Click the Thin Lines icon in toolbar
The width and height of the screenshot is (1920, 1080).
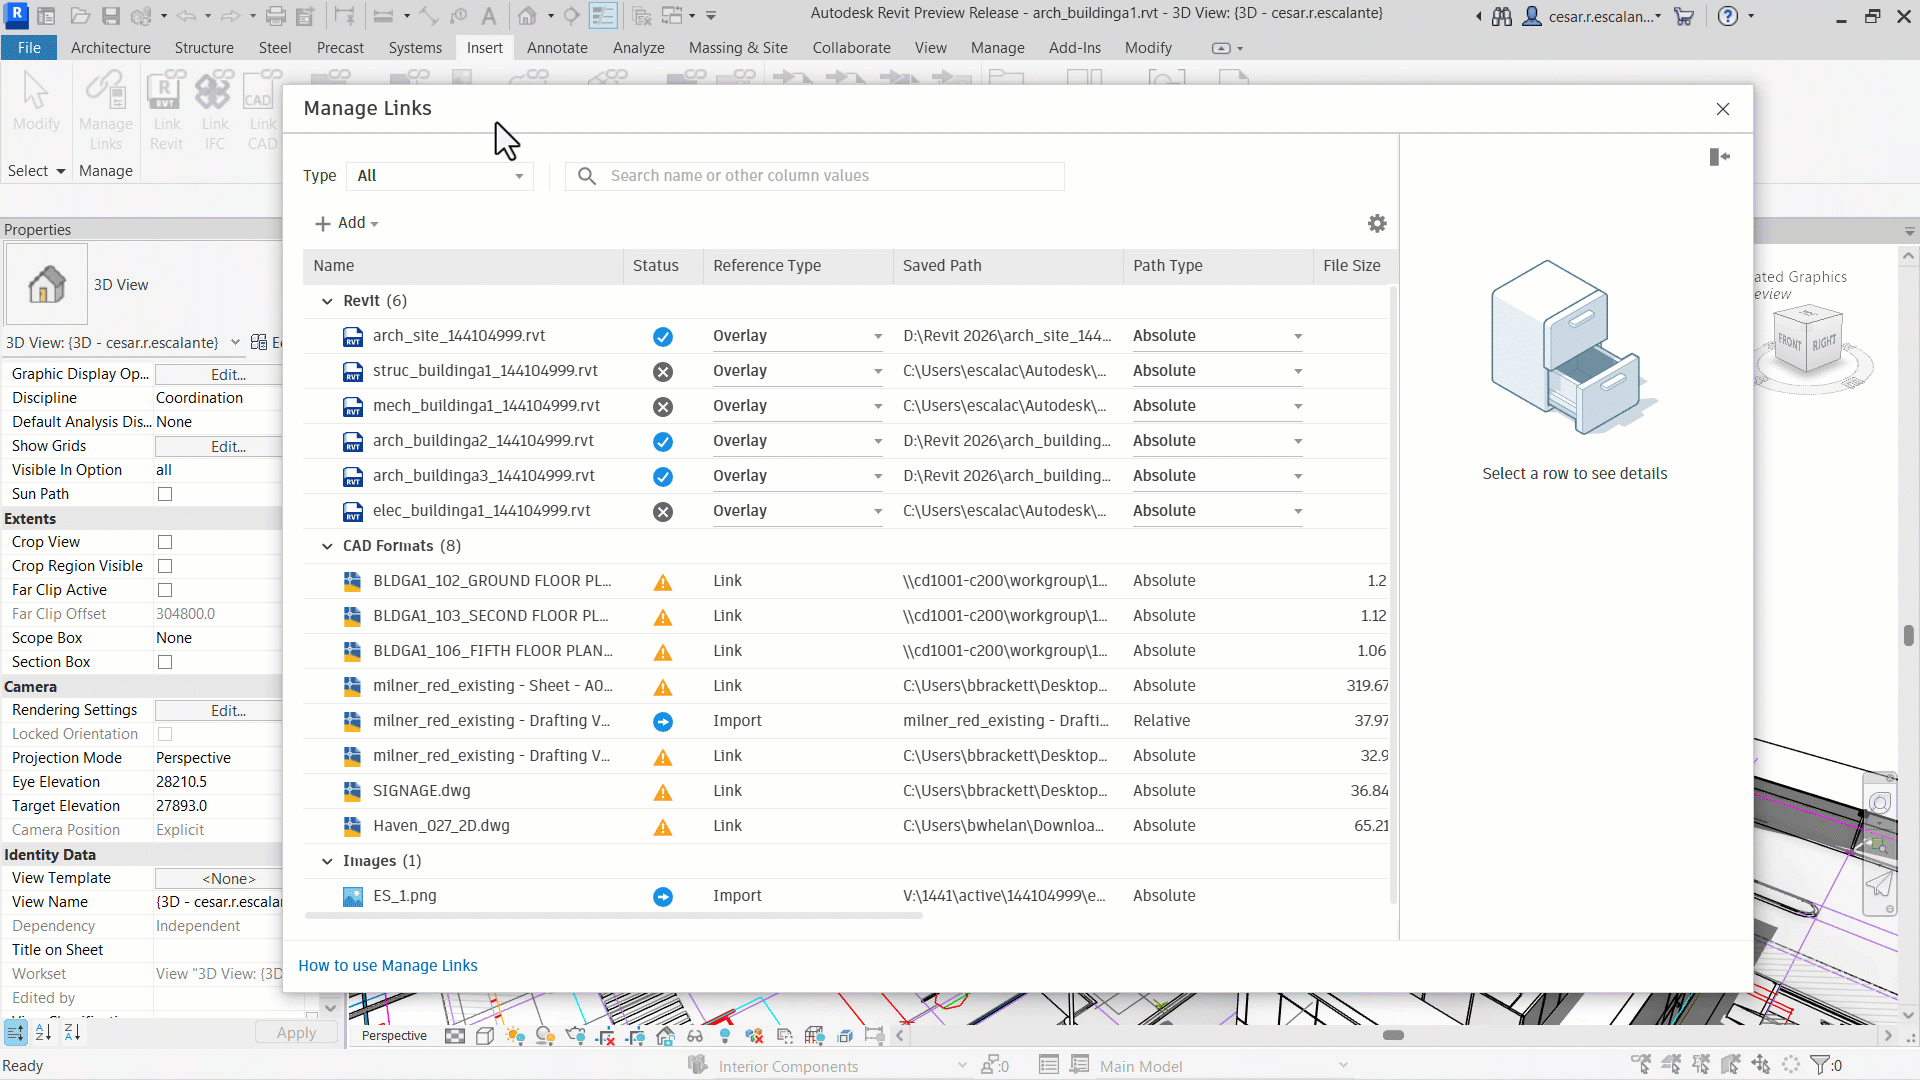pyautogui.click(x=603, y=16)
